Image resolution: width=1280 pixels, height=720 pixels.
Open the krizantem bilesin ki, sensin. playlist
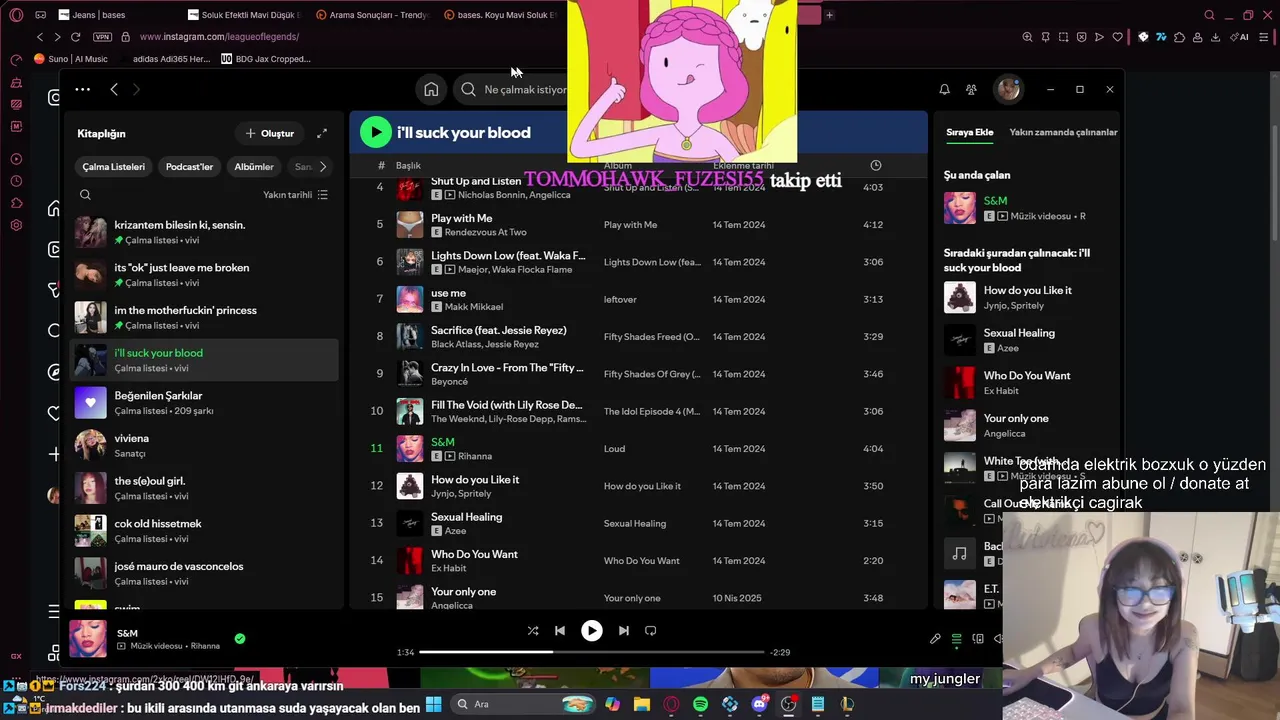click(x=205, y=232)
